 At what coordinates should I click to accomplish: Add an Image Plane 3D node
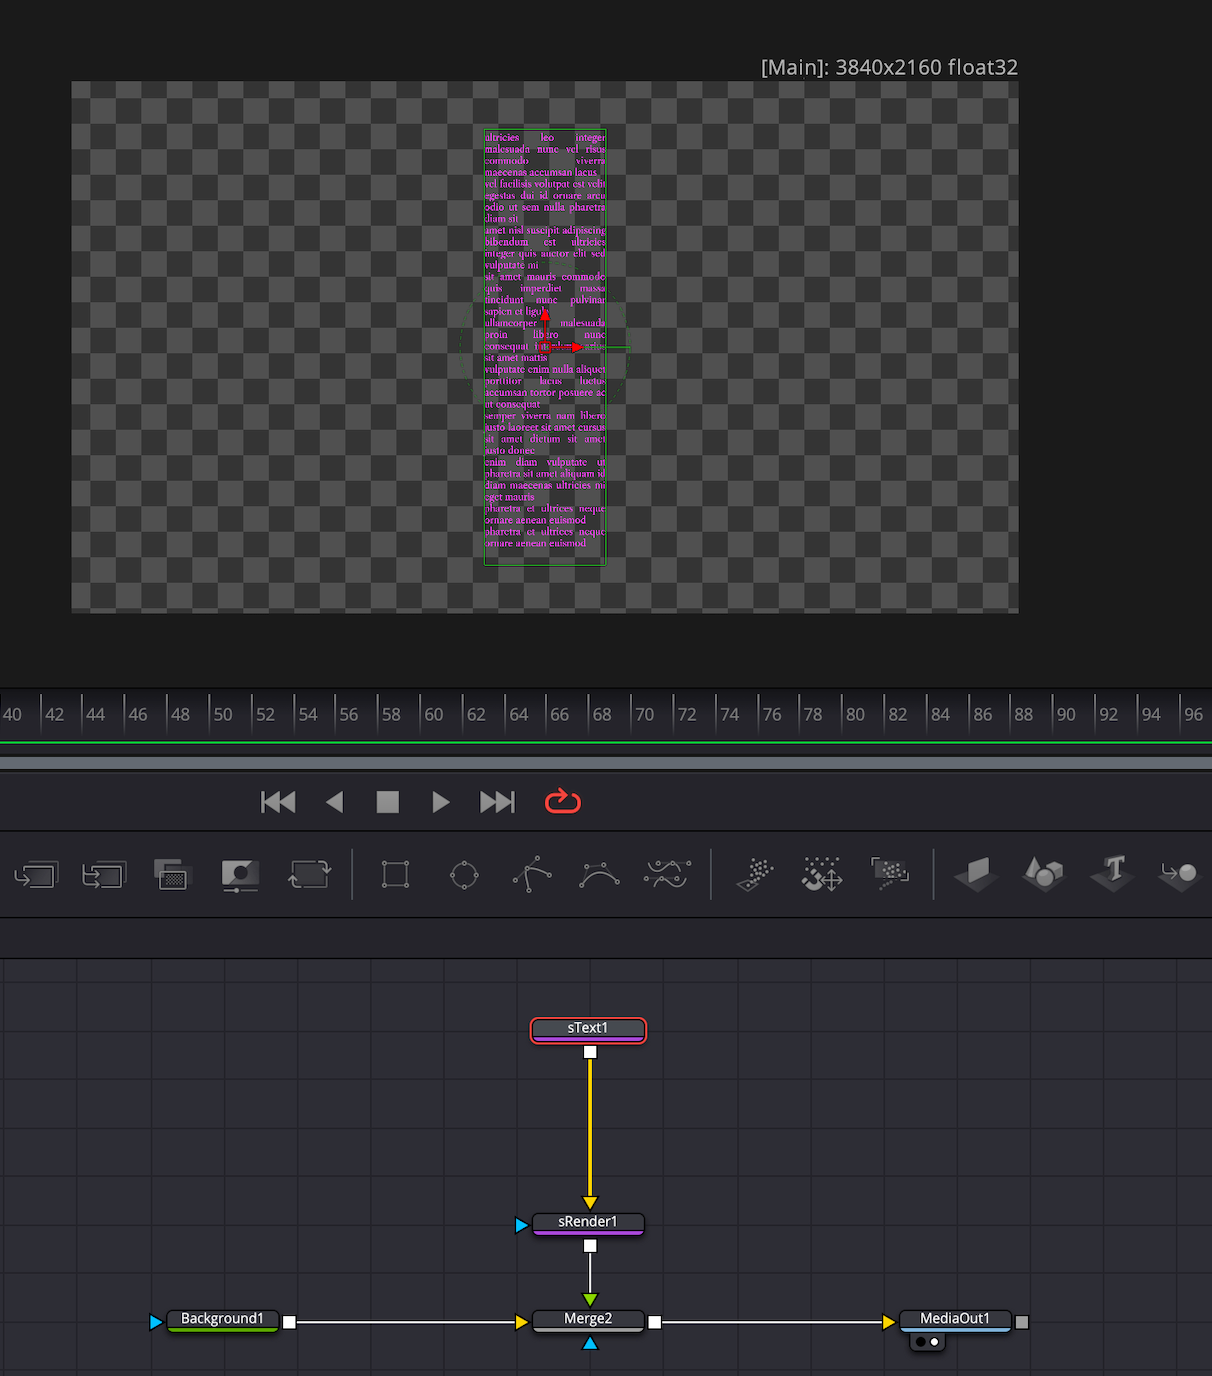977,874
